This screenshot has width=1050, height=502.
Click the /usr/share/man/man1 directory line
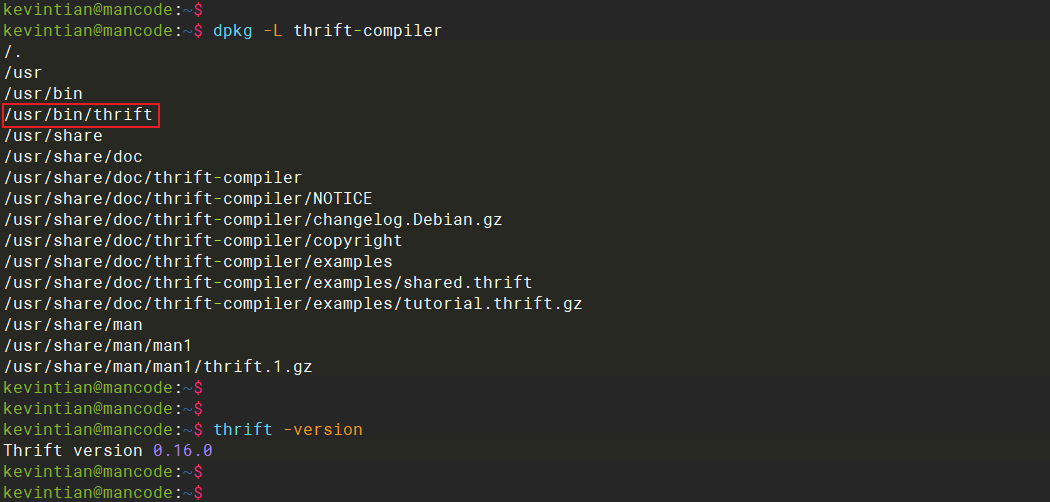point(98,345)
